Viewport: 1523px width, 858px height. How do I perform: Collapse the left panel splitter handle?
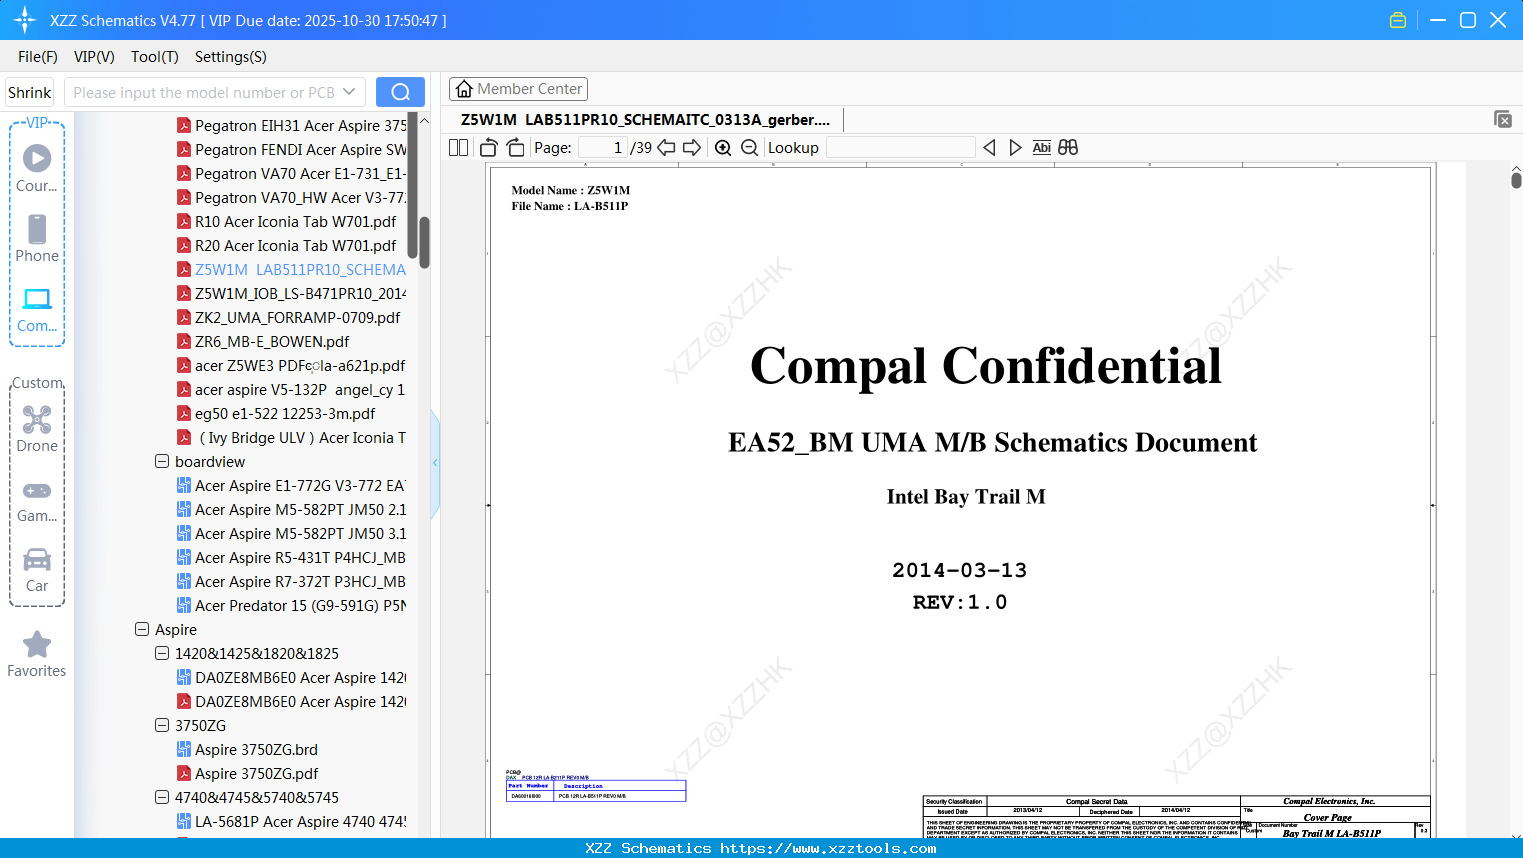click(x=435, y=462)
